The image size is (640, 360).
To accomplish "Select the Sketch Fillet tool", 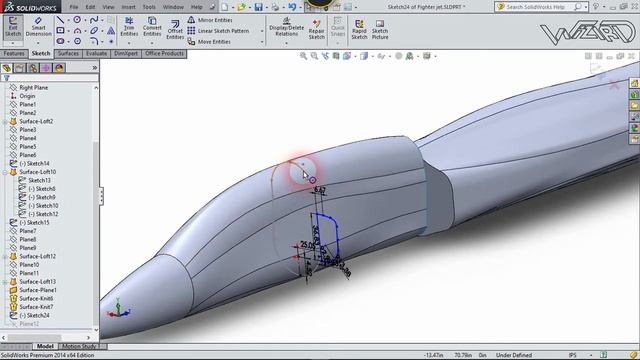I will click(x=94, y=41).
